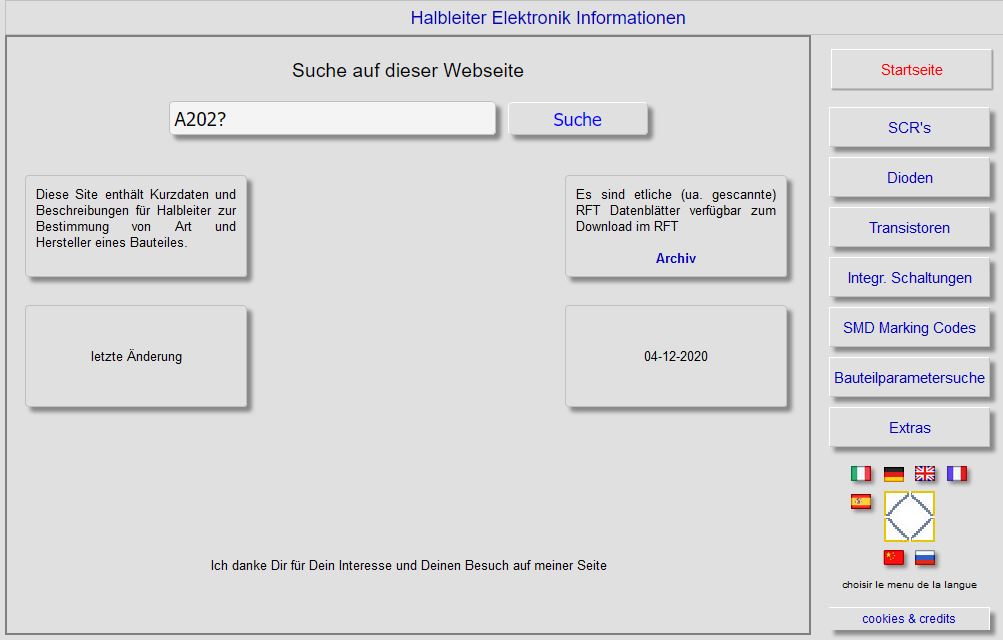Pick the Spanish flag icon
The height and width of the screenshot is (640, 1003).
pos(861,502)
